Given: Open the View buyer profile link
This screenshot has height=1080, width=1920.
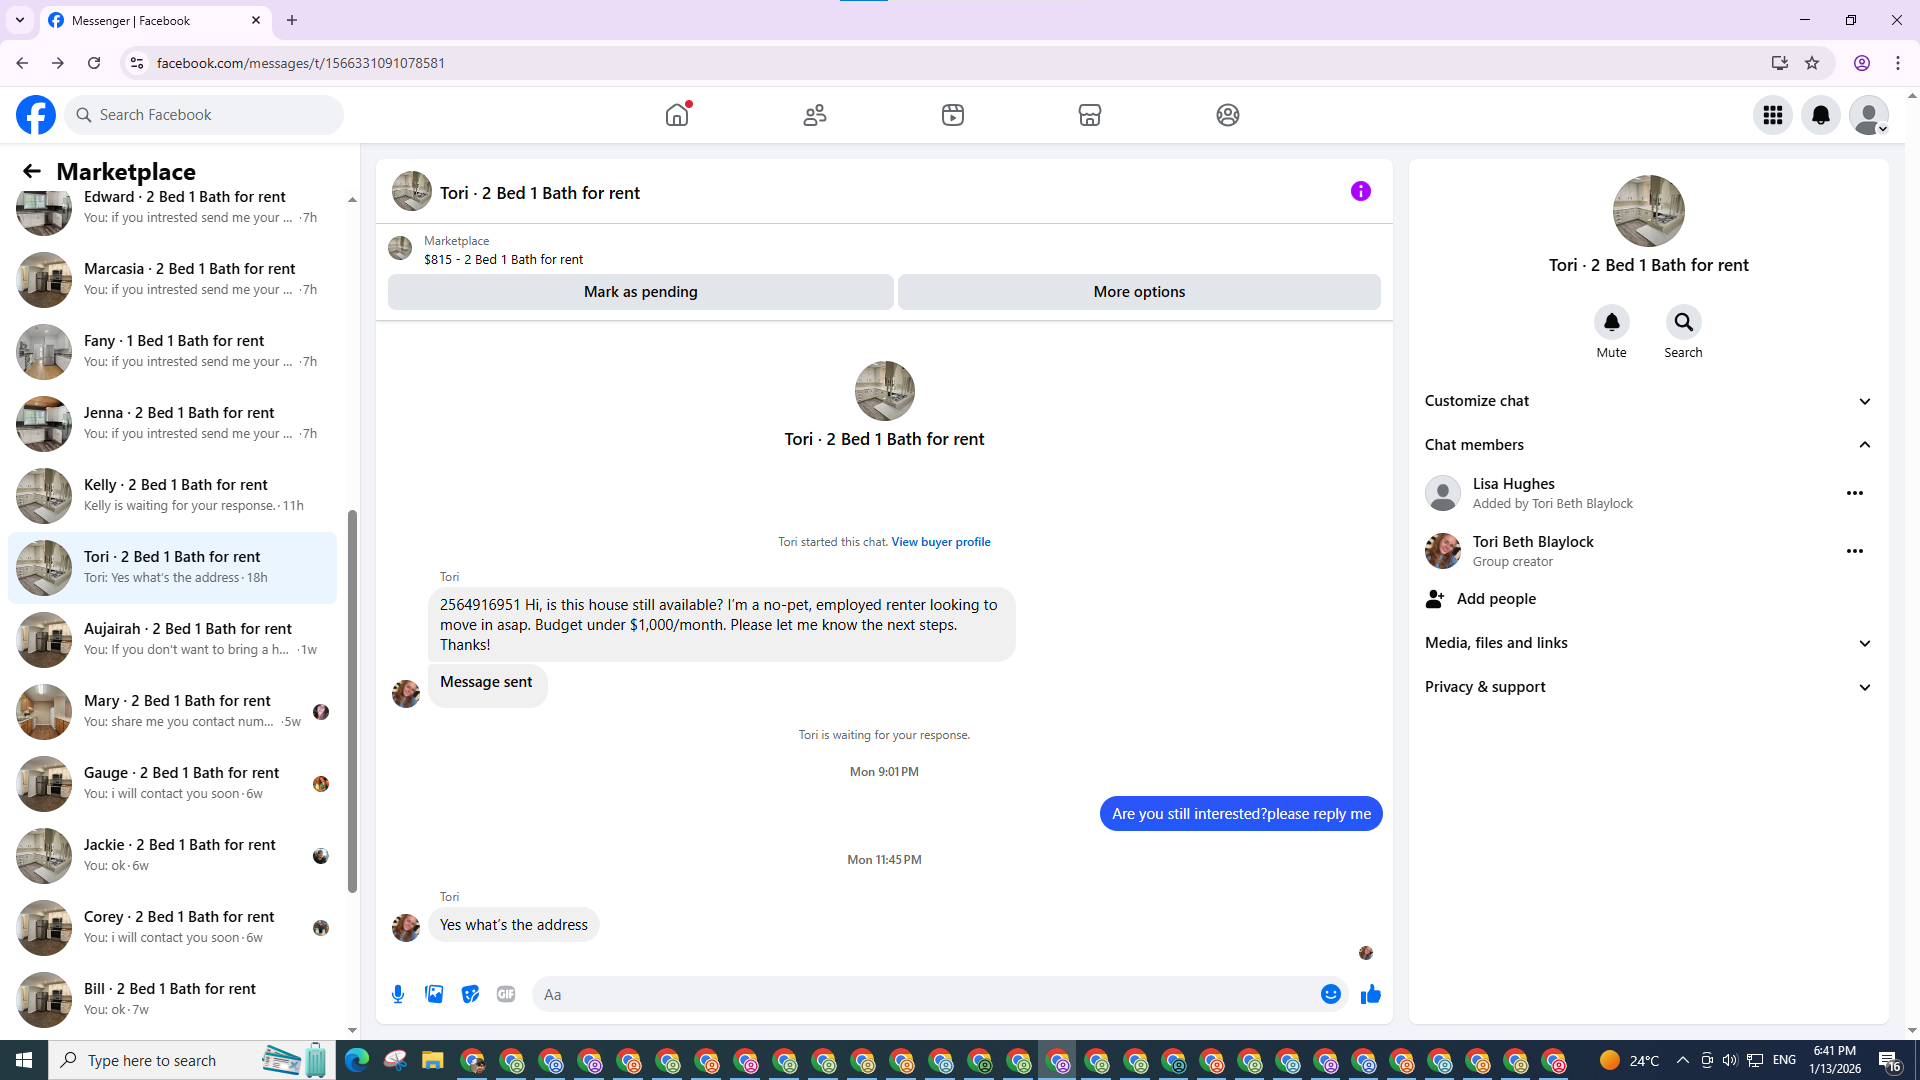Looking at the screenshot, I should 940,542.
